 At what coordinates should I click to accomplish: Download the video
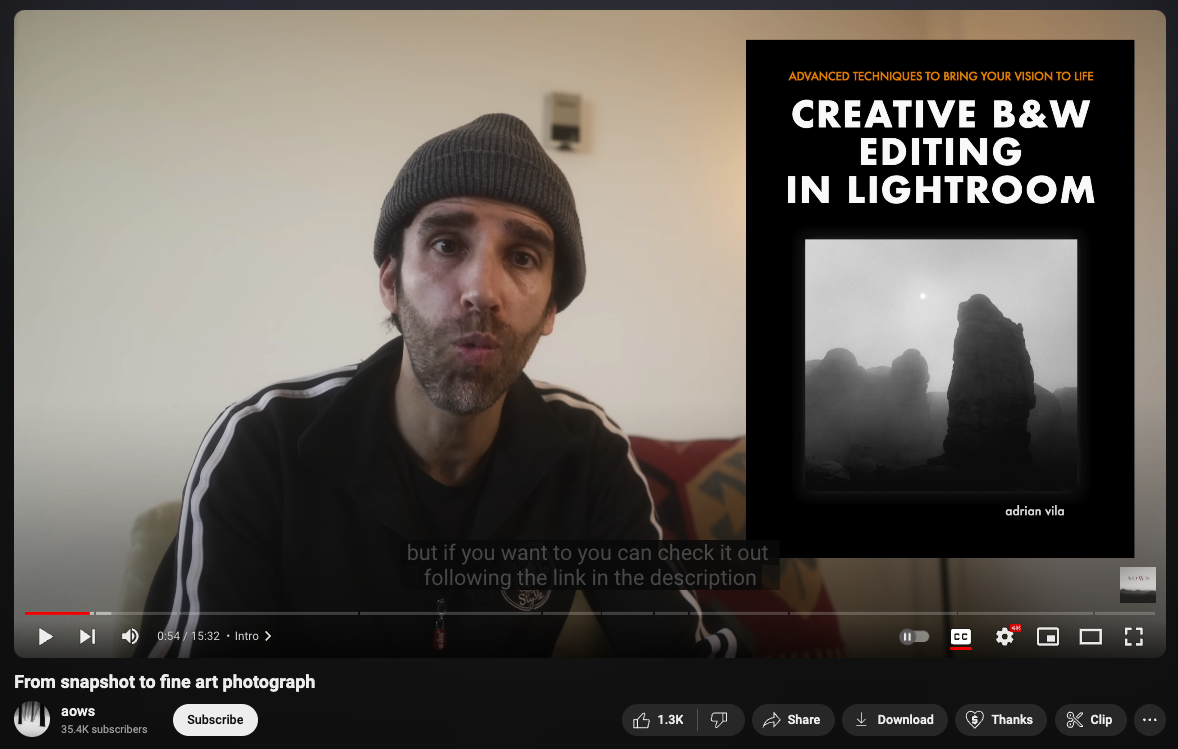coord(895,720)
